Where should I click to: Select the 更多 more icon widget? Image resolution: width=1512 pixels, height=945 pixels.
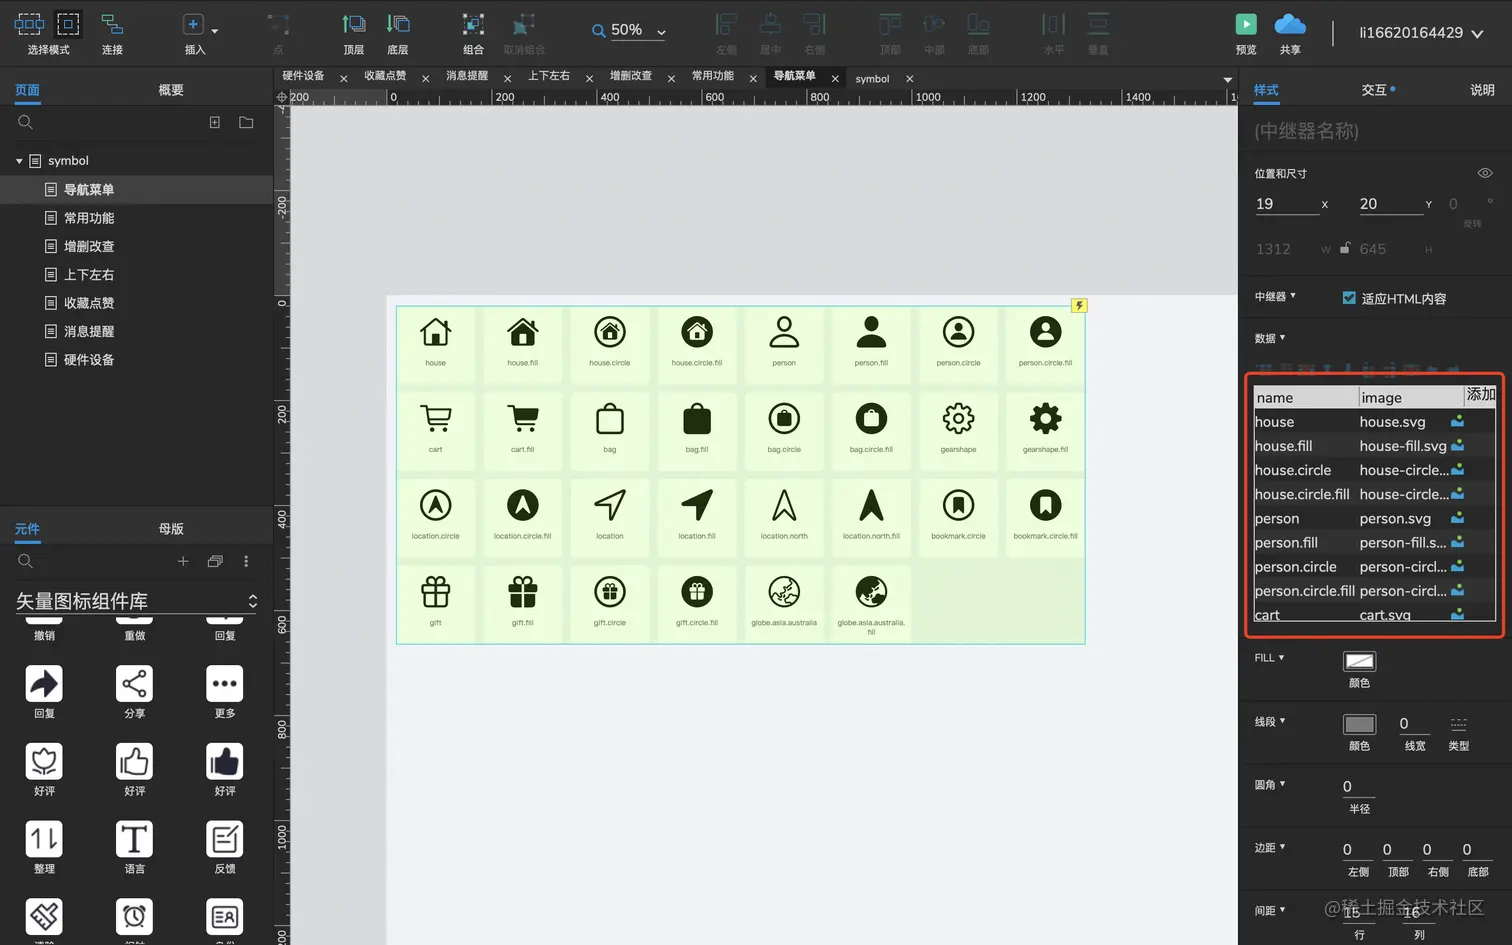[x=224, y=684]
